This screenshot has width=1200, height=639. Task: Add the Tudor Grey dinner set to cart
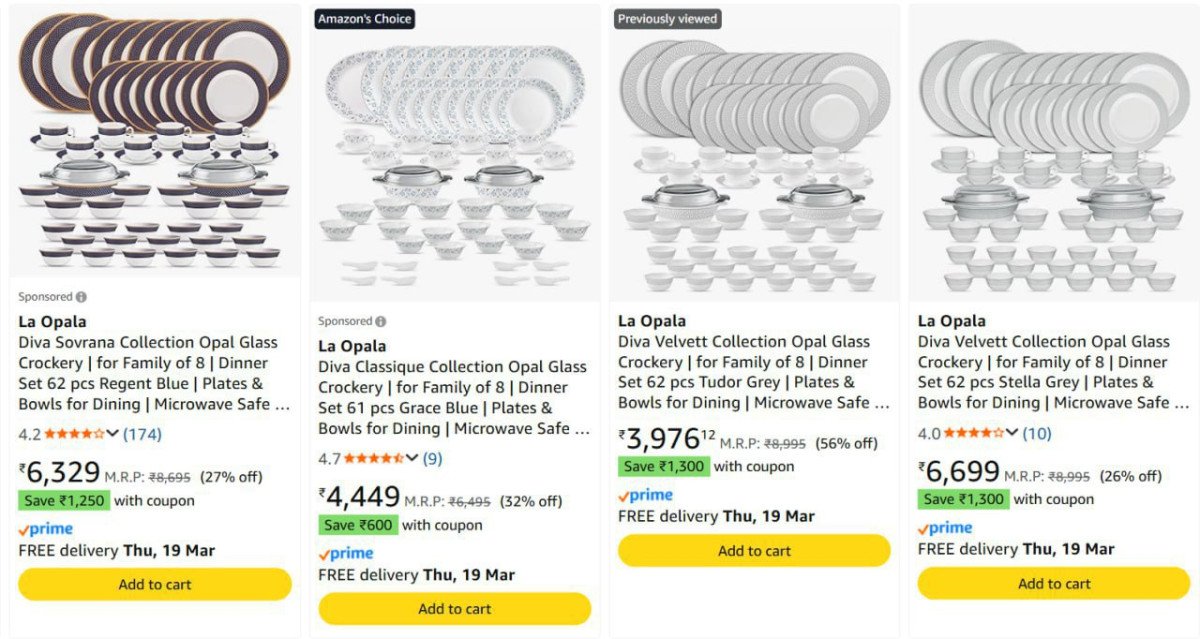pos(754,550)
